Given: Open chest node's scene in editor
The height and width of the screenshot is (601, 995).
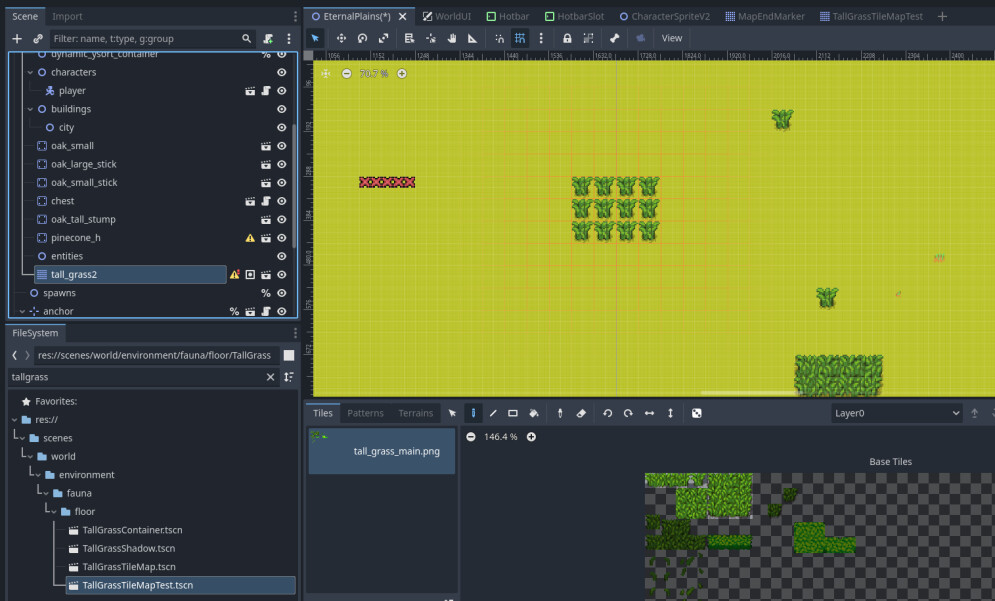Looking at the screenshot, I should 250,201.
